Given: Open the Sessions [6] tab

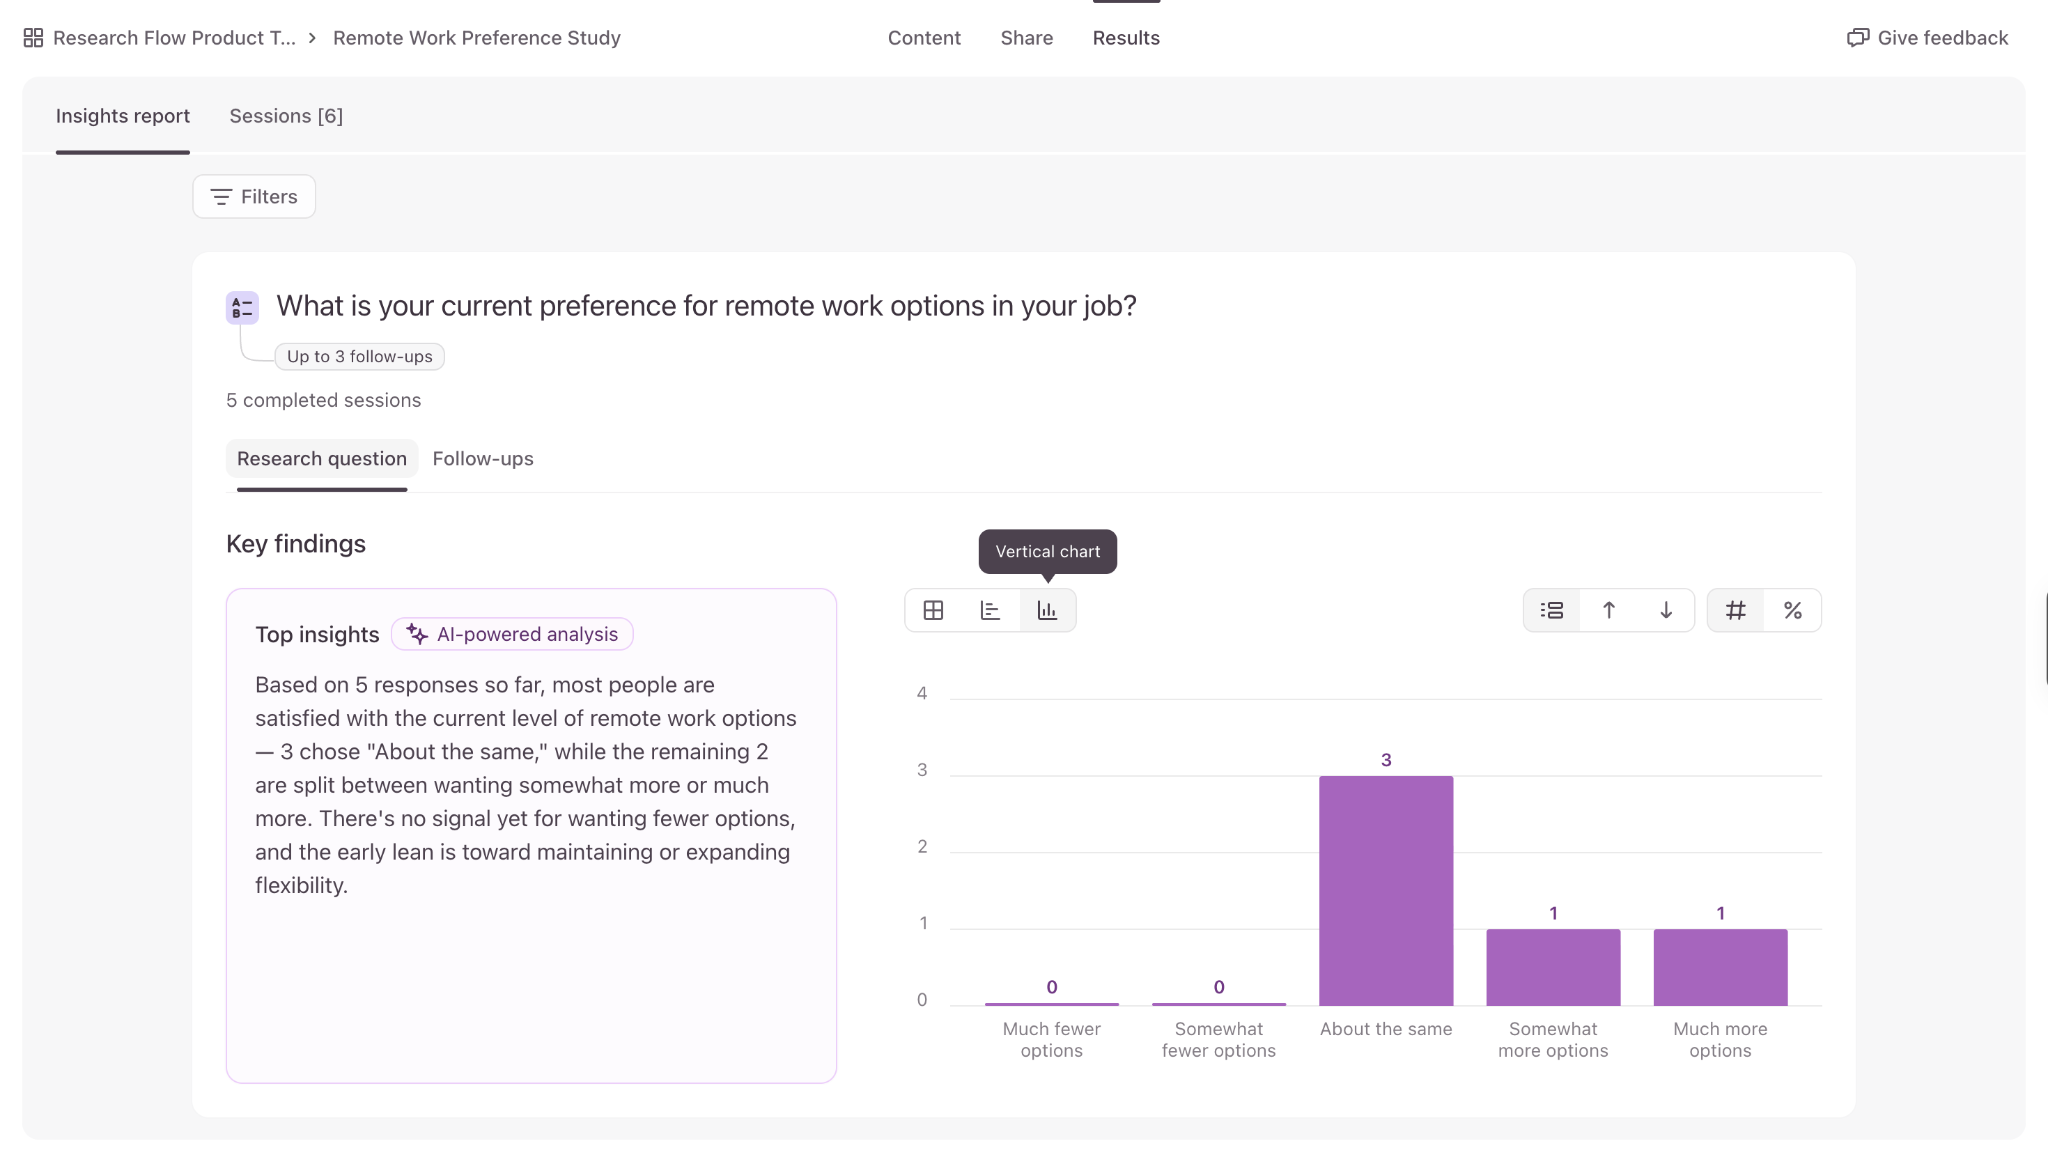Looking at the screenshot, I should (x=286, y=116).
